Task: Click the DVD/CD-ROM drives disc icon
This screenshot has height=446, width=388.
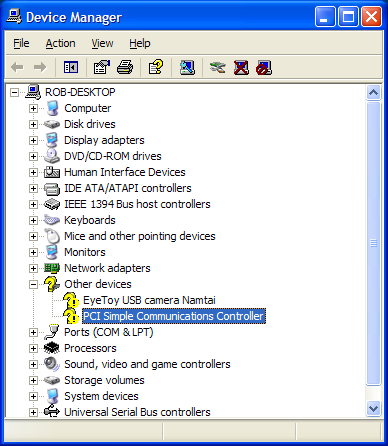Action: tap(52, 156)
